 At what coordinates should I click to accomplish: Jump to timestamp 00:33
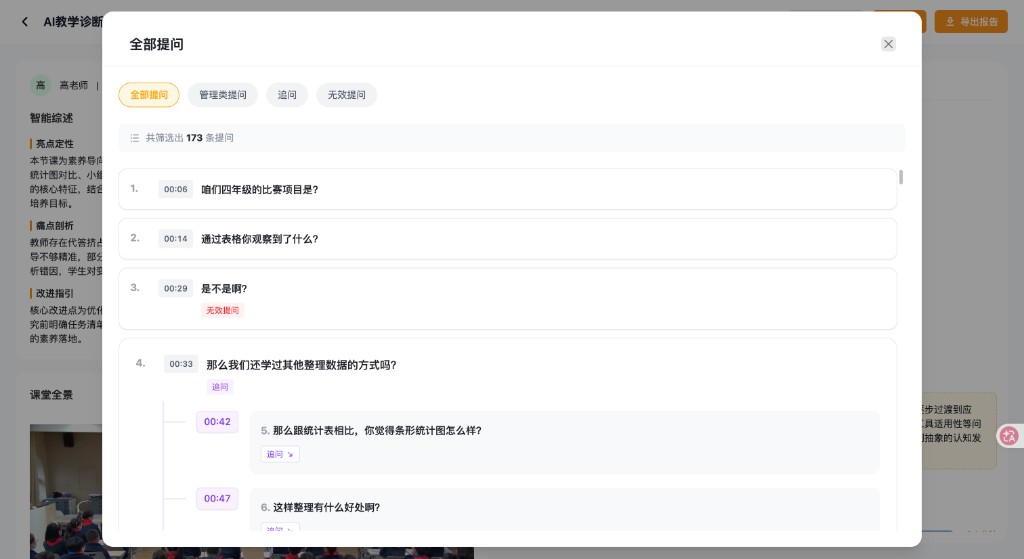tap(181, 364)
